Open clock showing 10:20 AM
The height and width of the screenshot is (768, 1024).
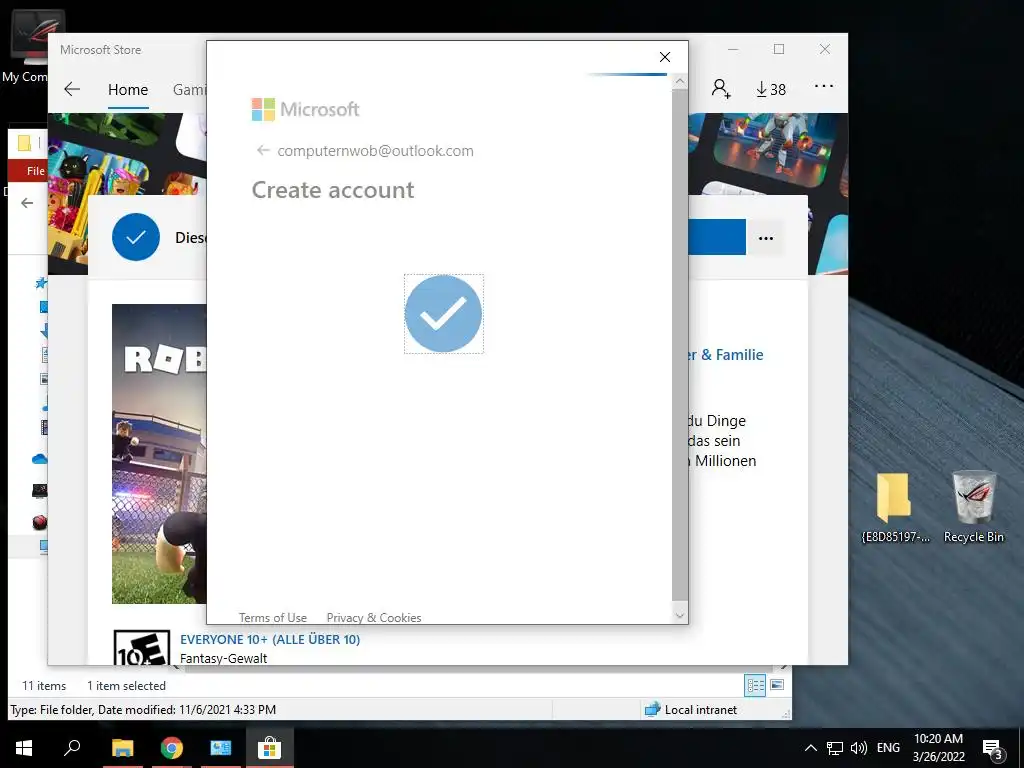938,748
